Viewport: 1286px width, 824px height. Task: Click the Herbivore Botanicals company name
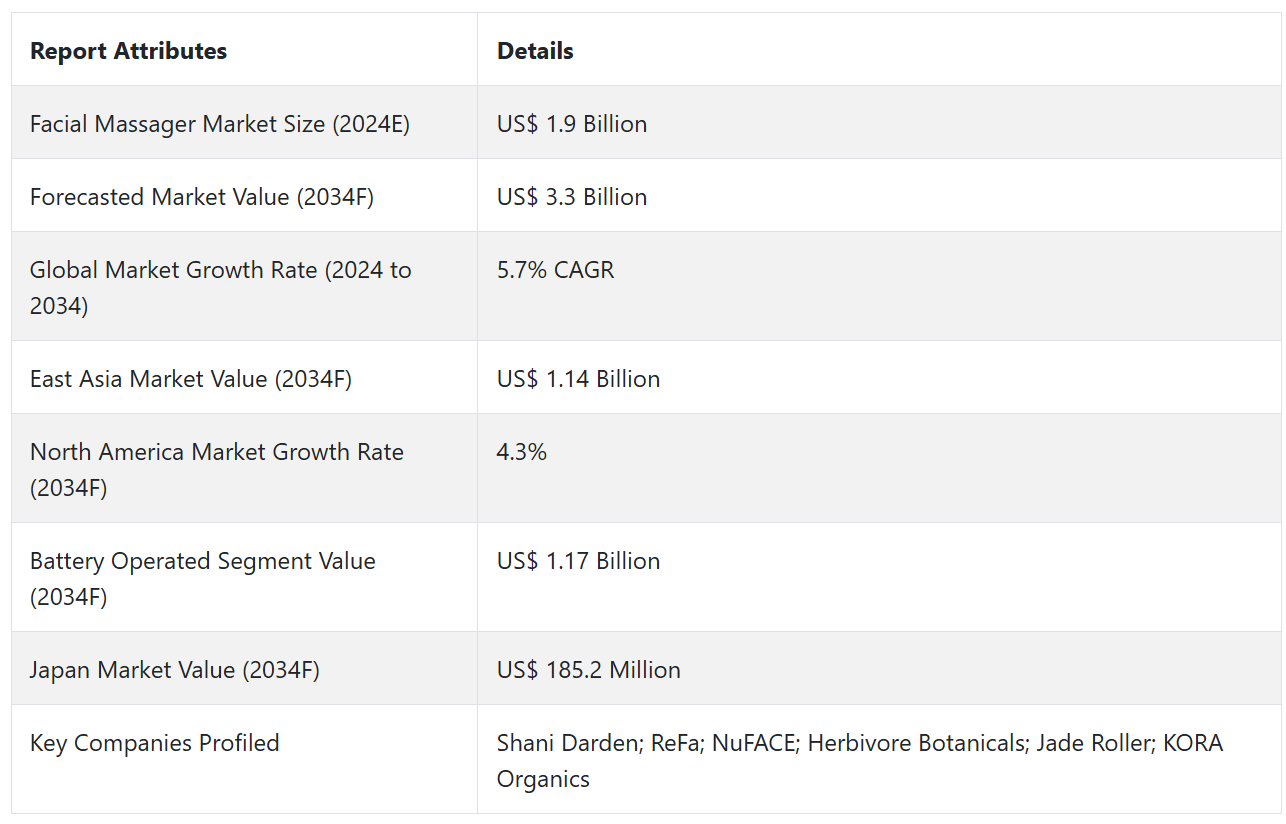[914, 743]
